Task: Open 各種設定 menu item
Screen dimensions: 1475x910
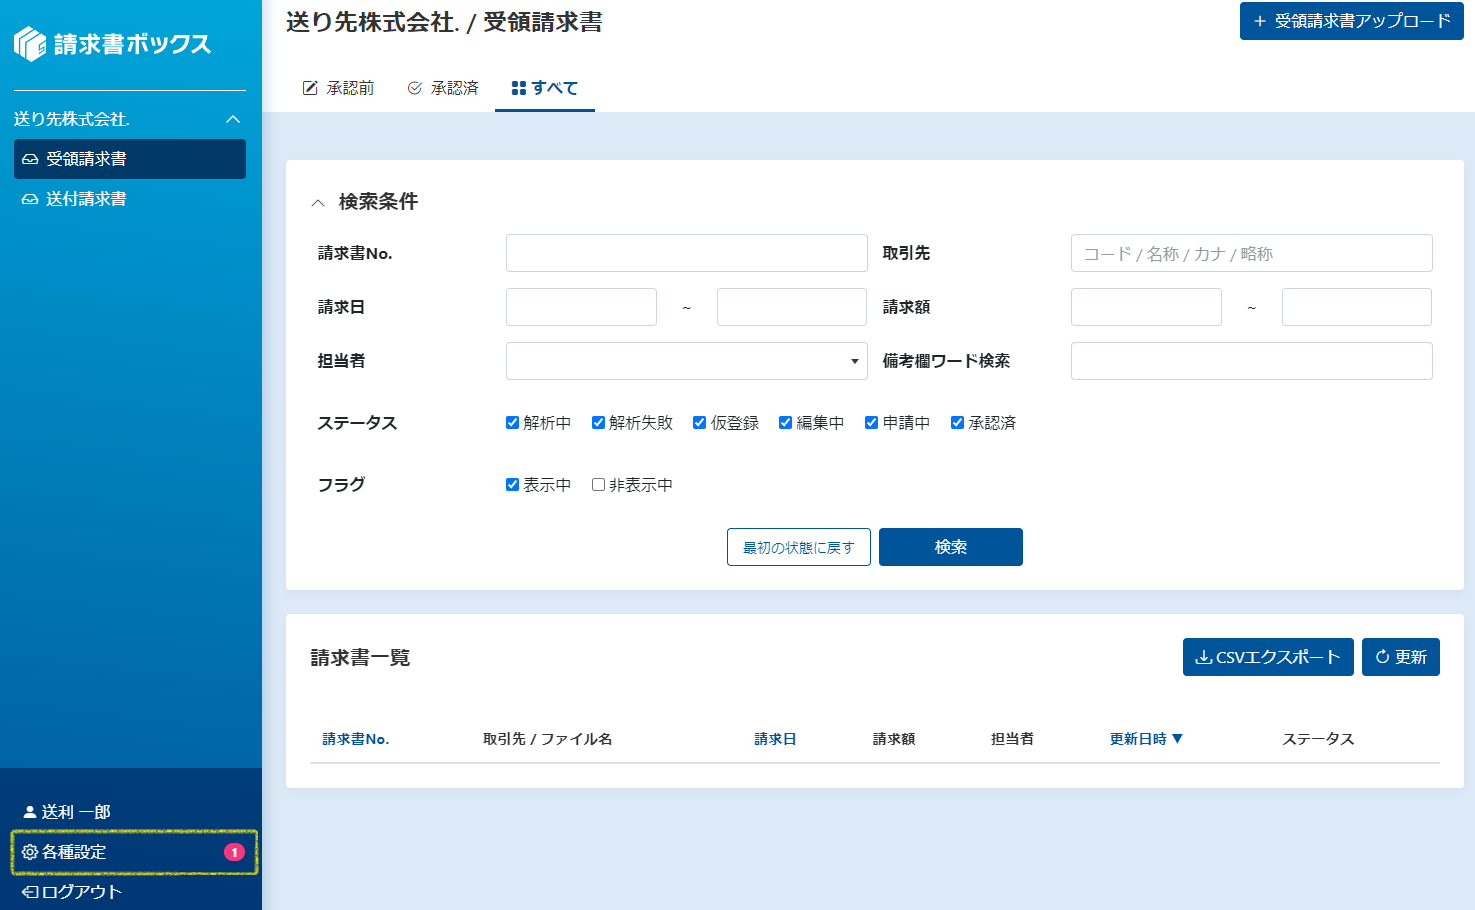Action: [x=134, y=852]
